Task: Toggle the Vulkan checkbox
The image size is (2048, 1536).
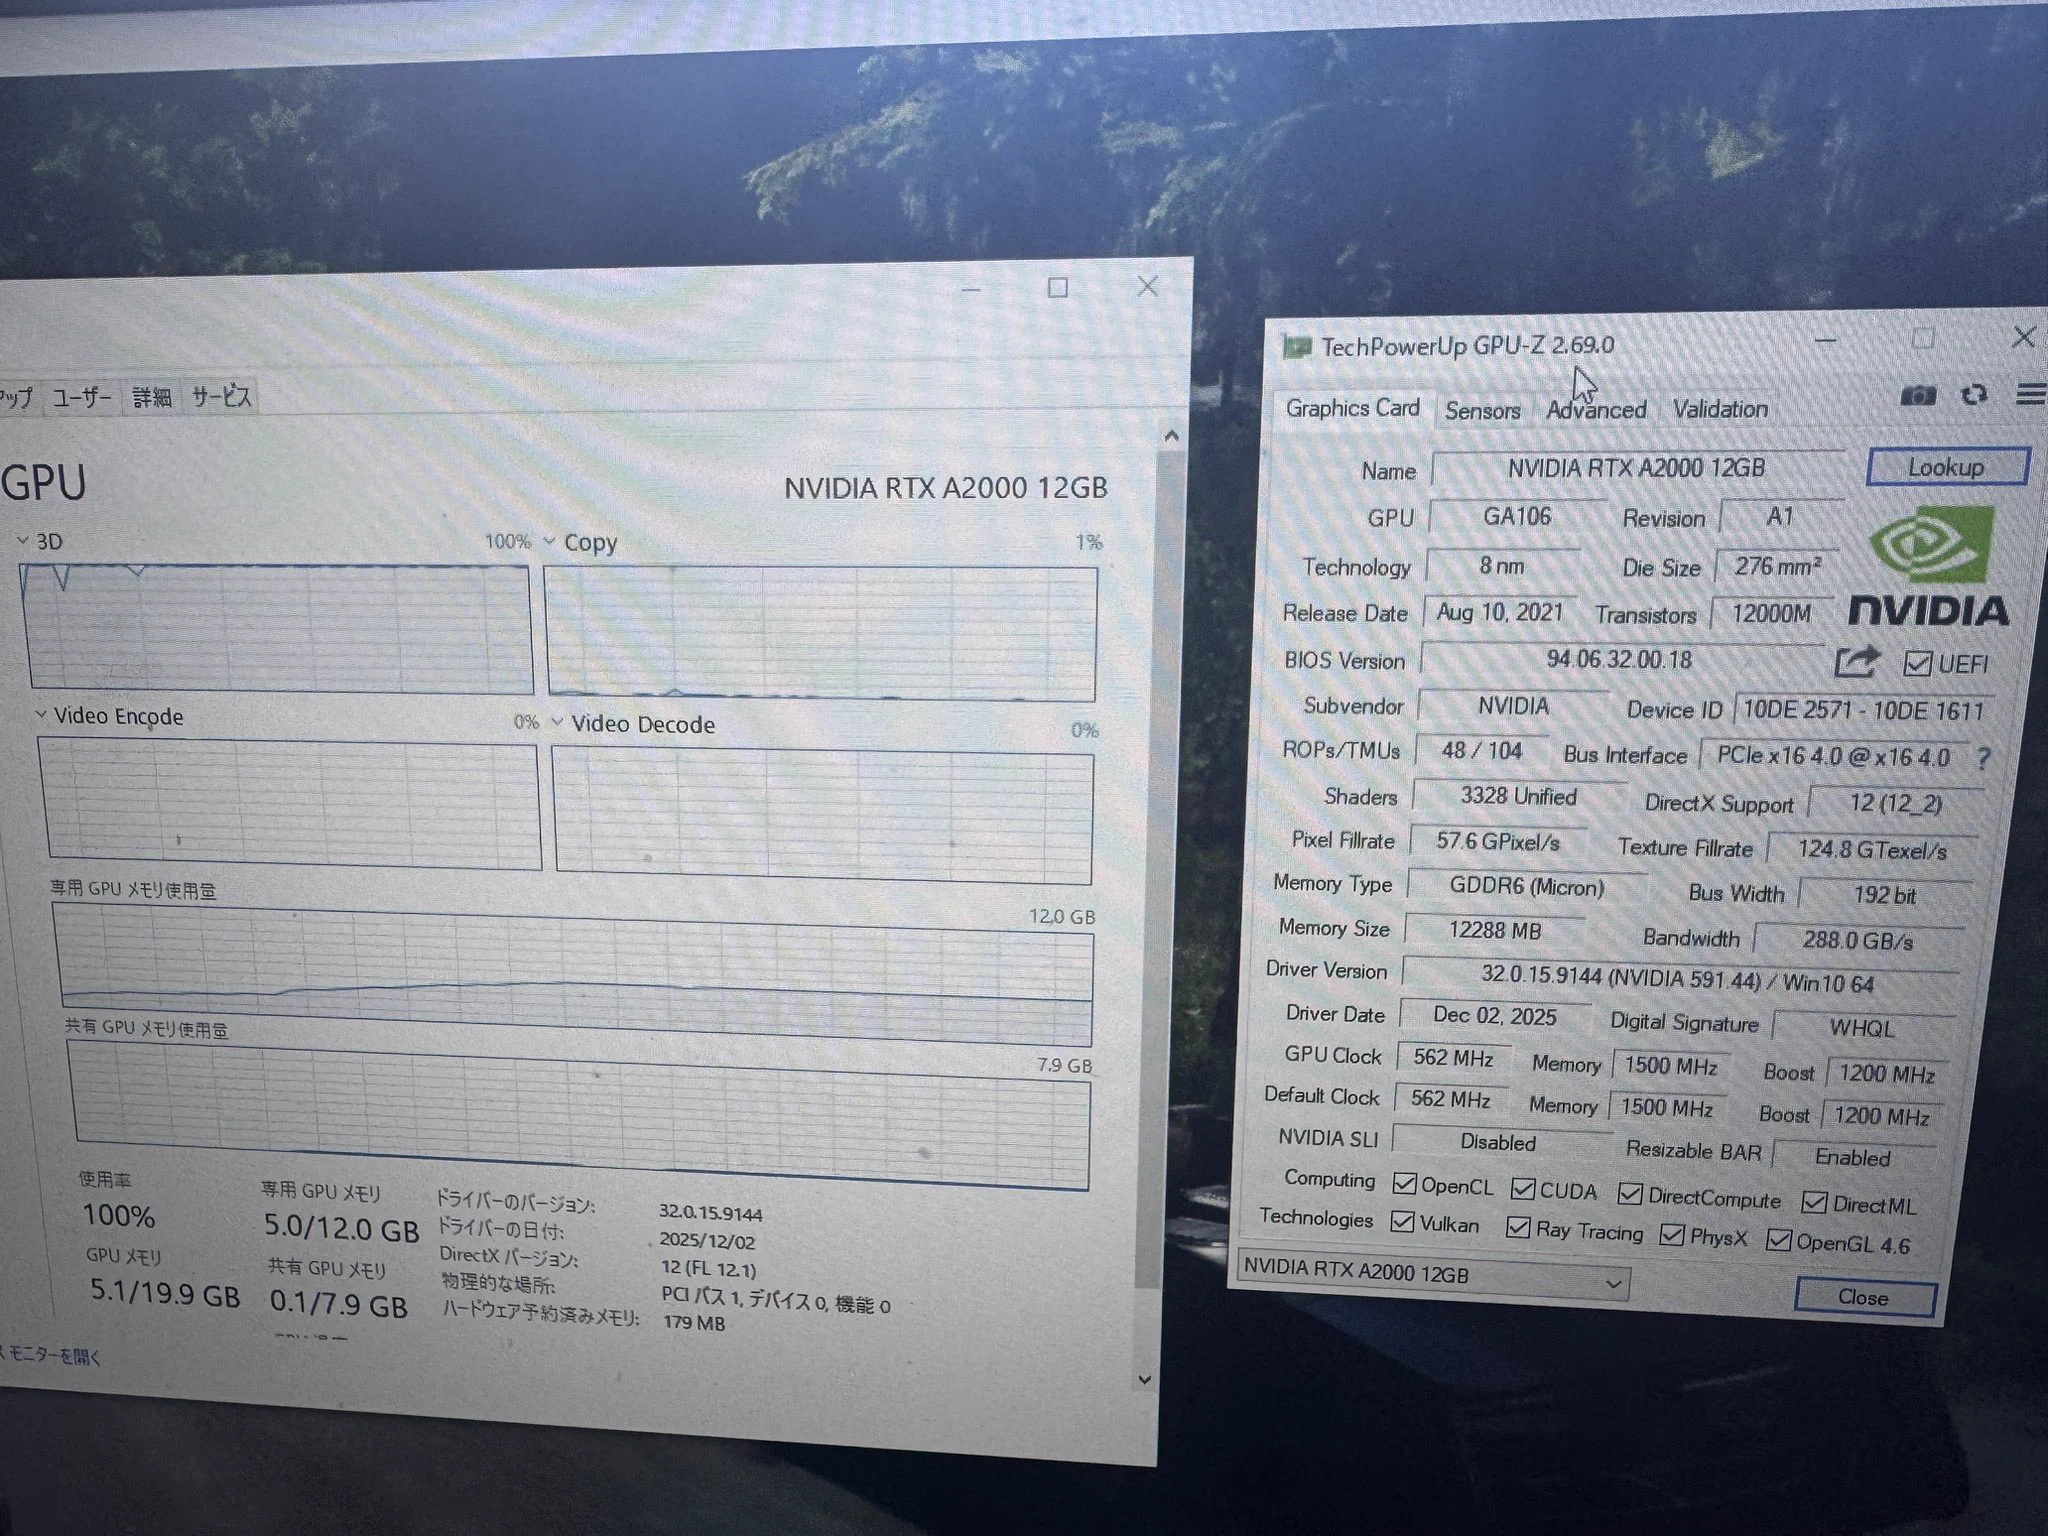Action: tap(1402, 1222)
